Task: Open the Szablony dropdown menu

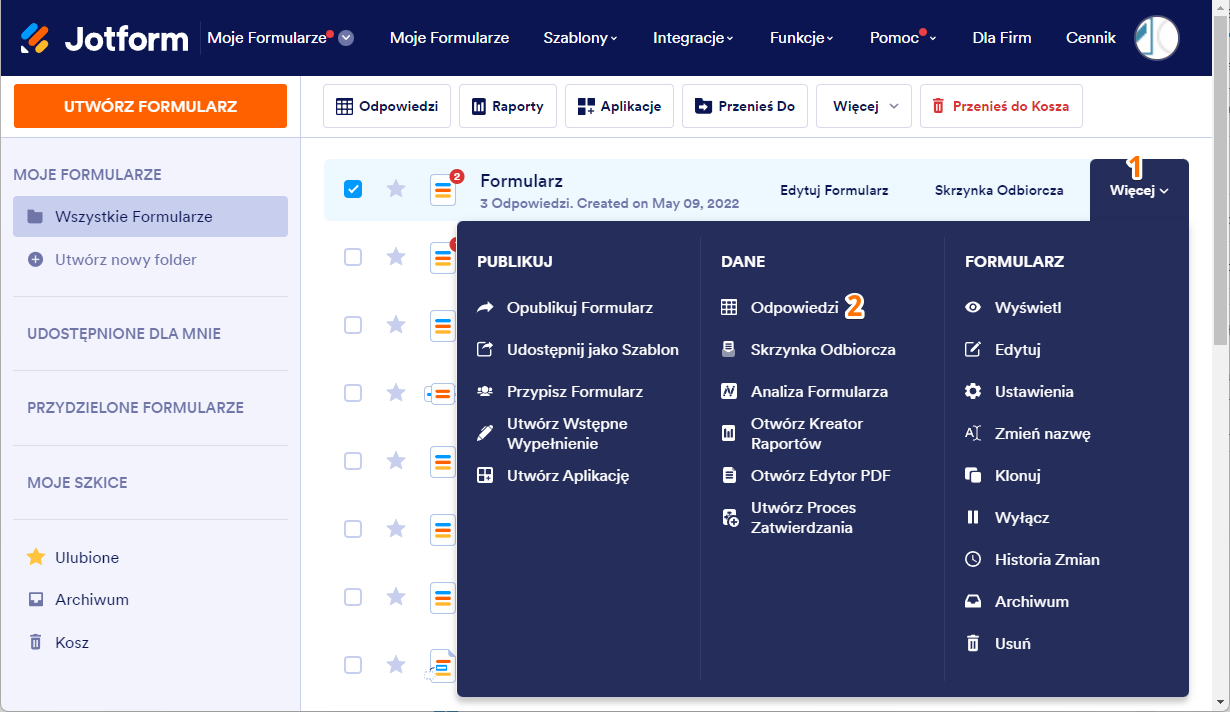Action: coord(580,38)
